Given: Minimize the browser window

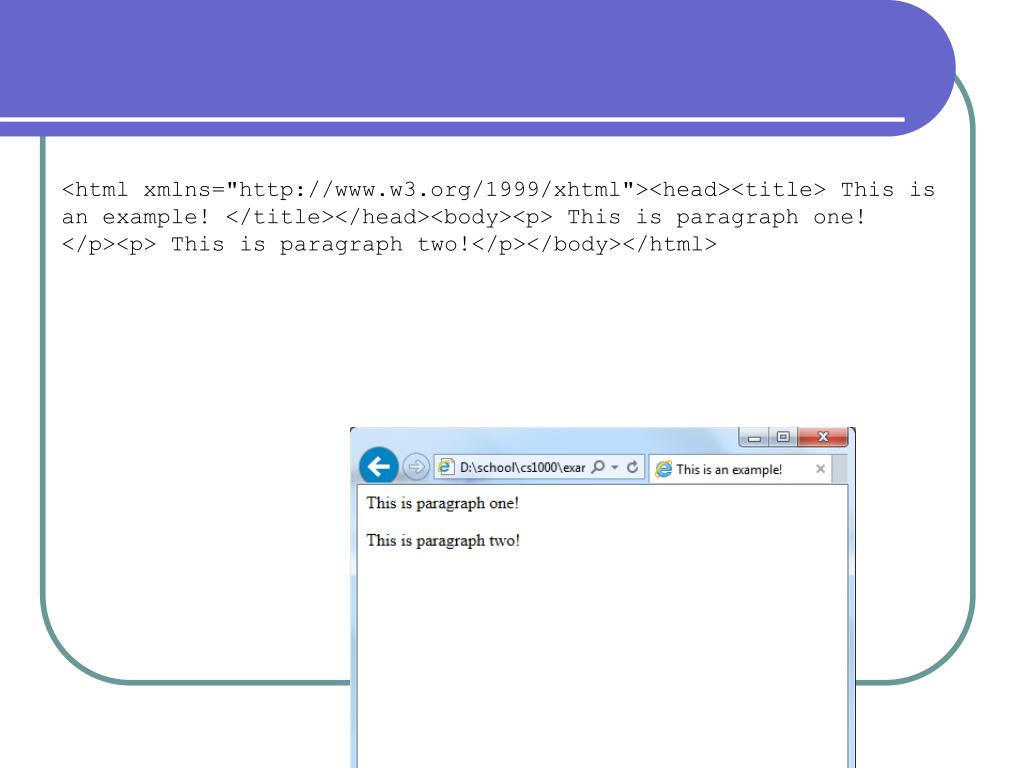Looking at the screenshot, I should pos(754,438).
